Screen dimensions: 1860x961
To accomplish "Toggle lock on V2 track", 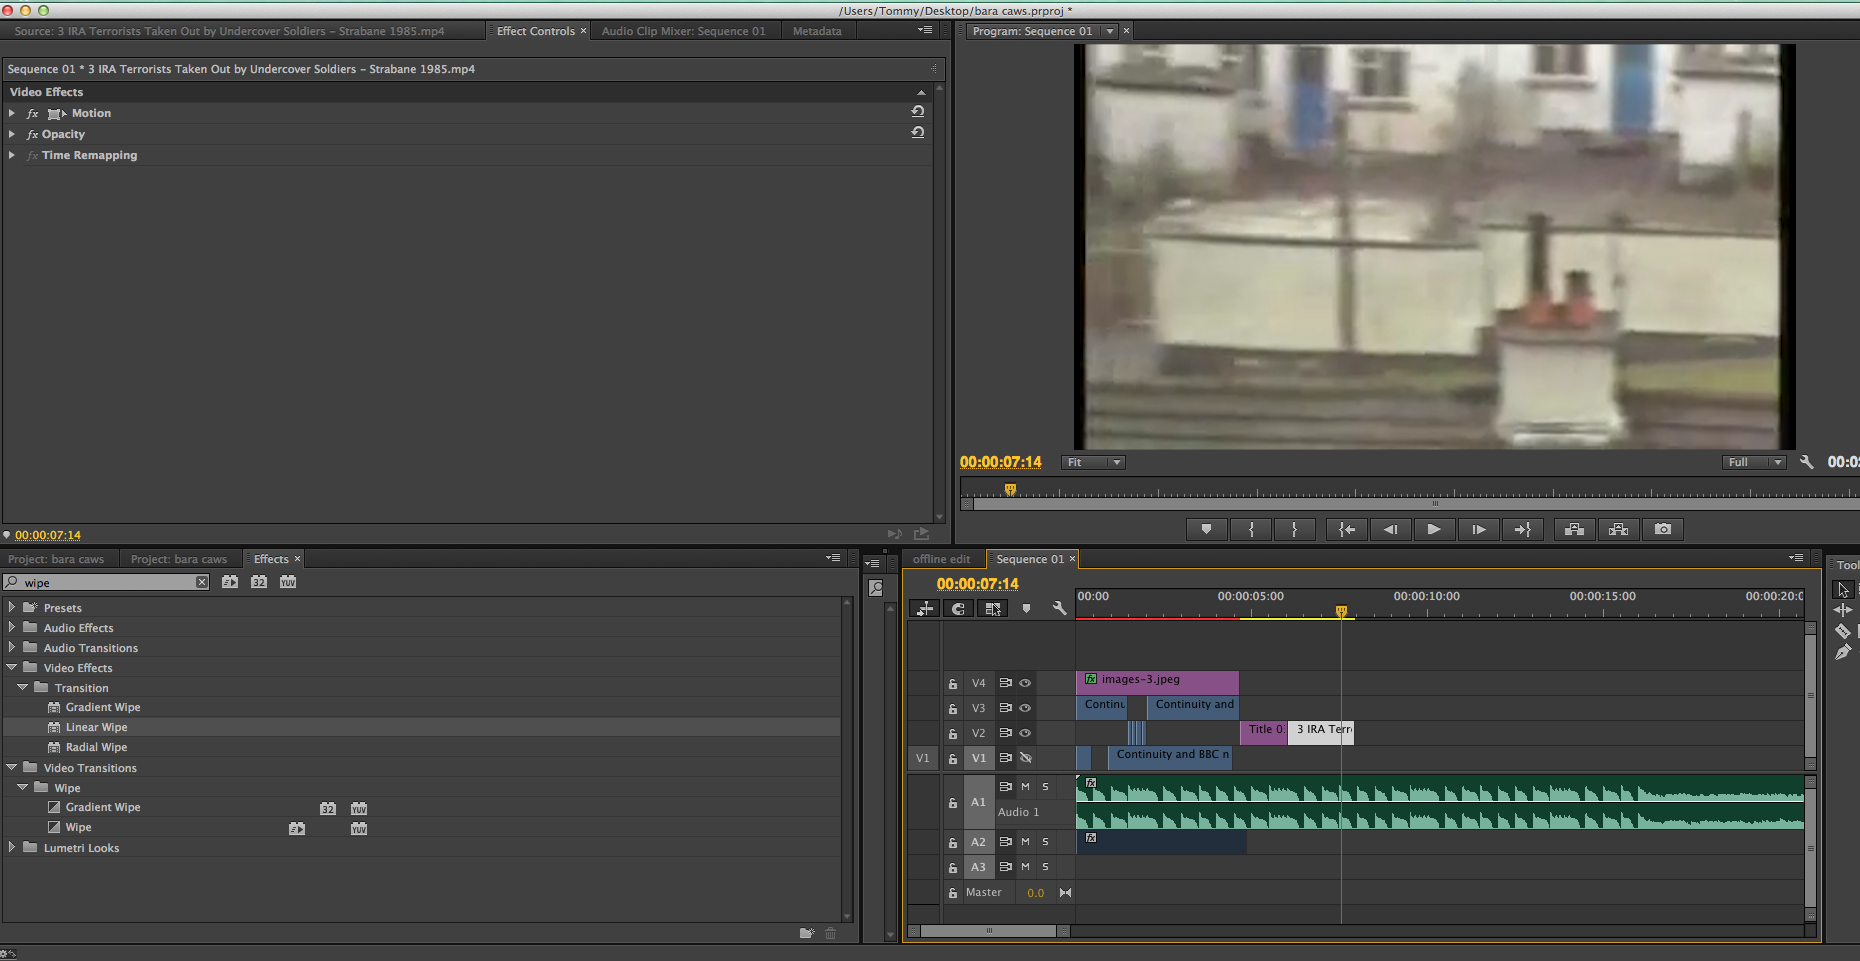I will (953, 734).
